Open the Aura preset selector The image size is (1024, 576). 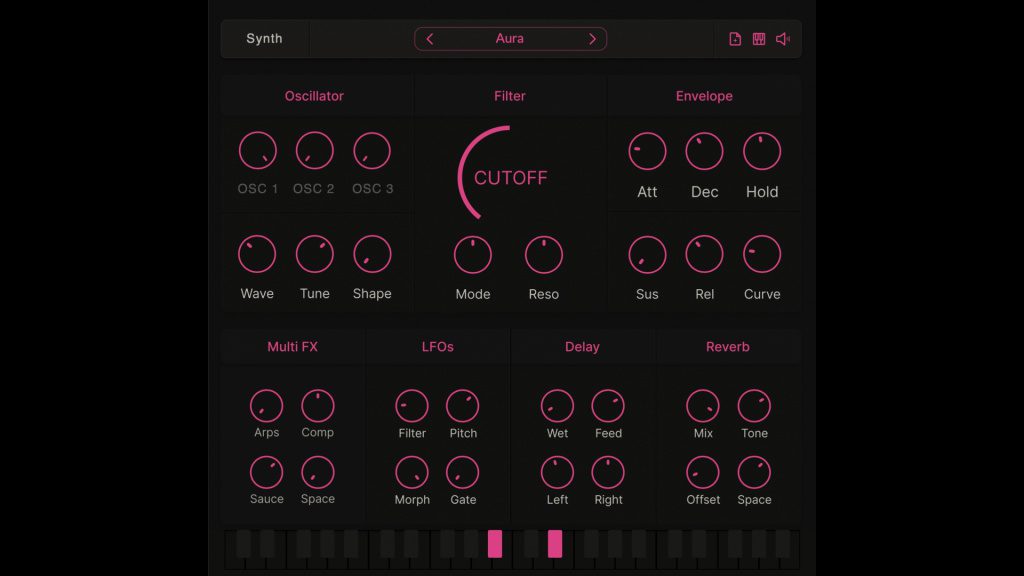510,38
